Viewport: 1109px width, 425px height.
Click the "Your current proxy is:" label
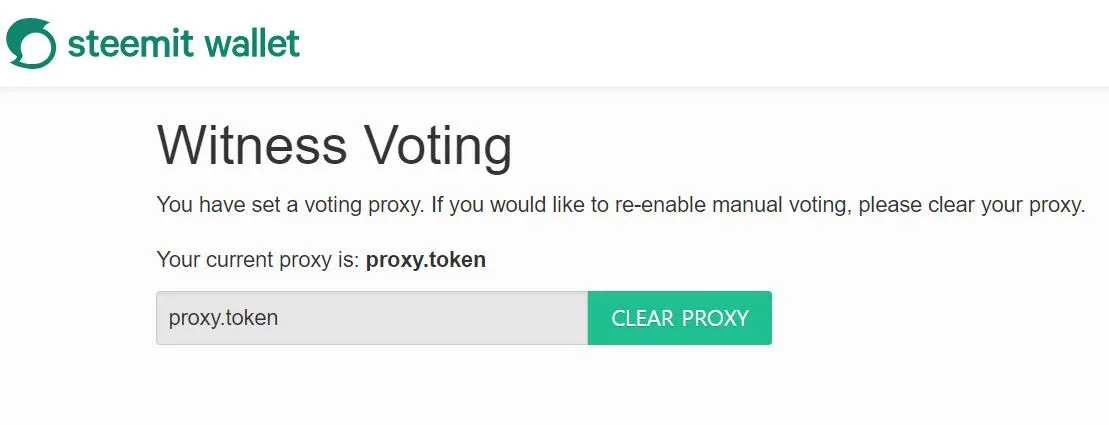(258, 260)
